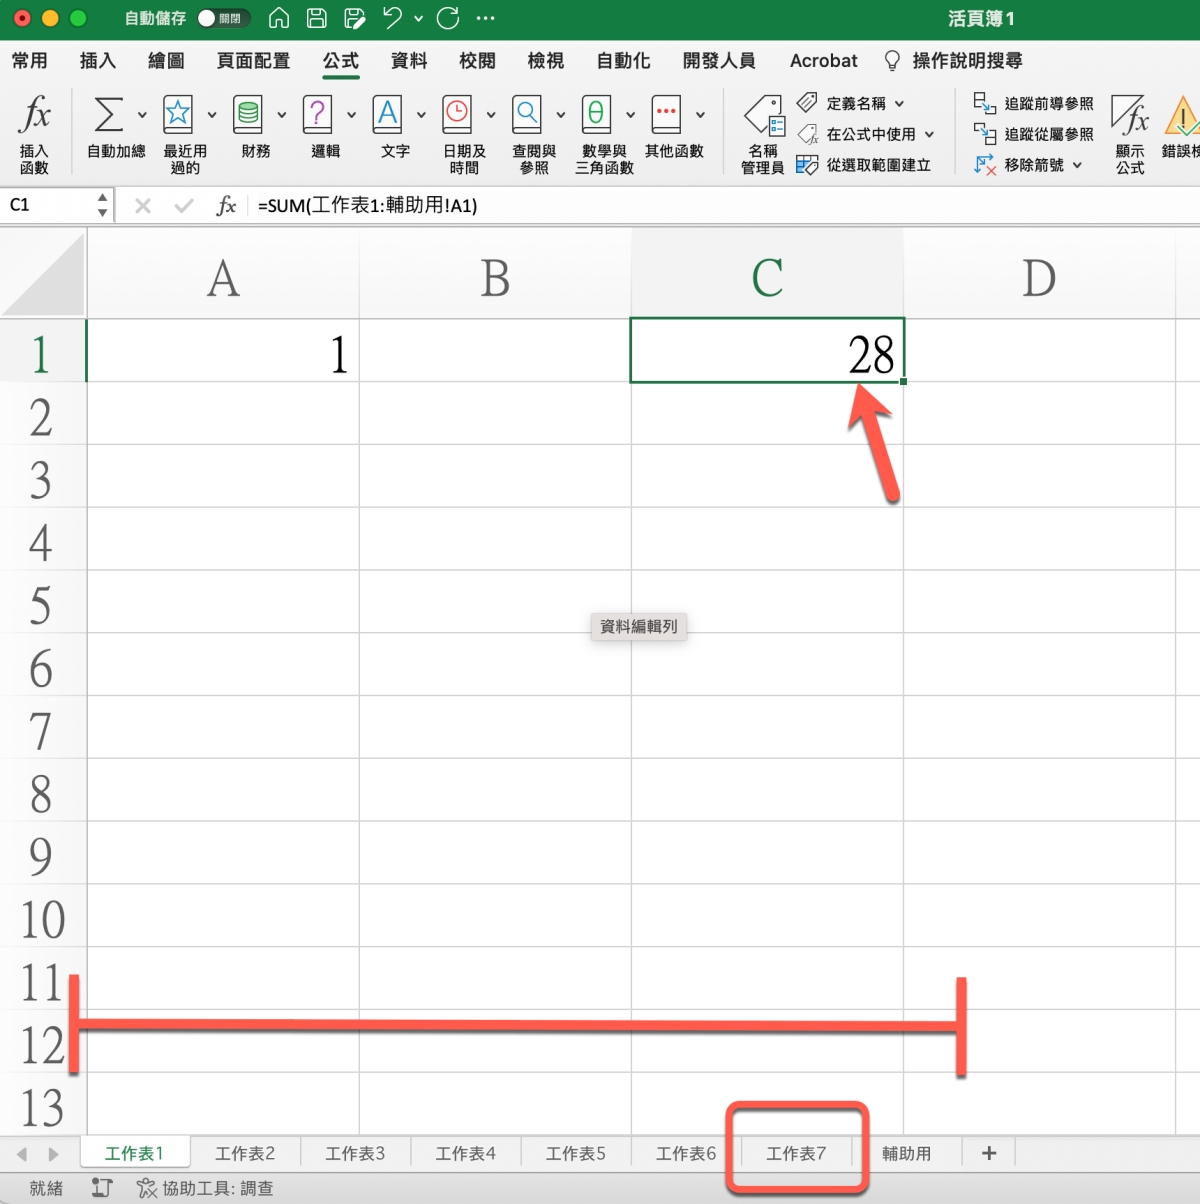1200x1204 pixels.
Task: Switch to sheet tab 工作表2
Action: [x=245, y=1153]
